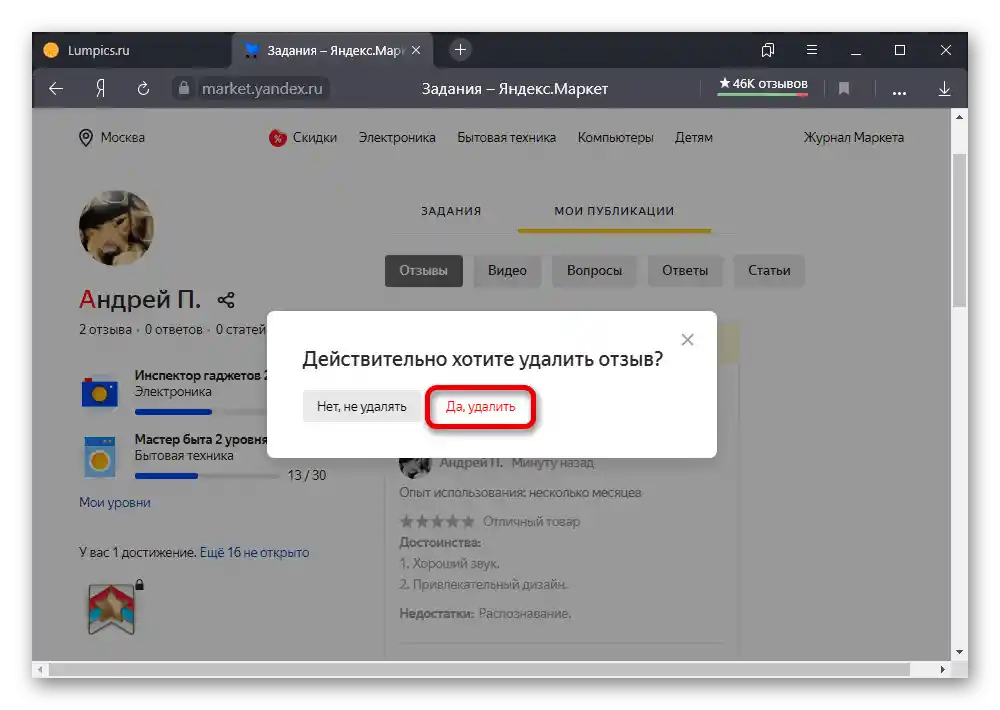Change city via 'Москва' location pin
1000x710 pixels.
pos(112,138)
